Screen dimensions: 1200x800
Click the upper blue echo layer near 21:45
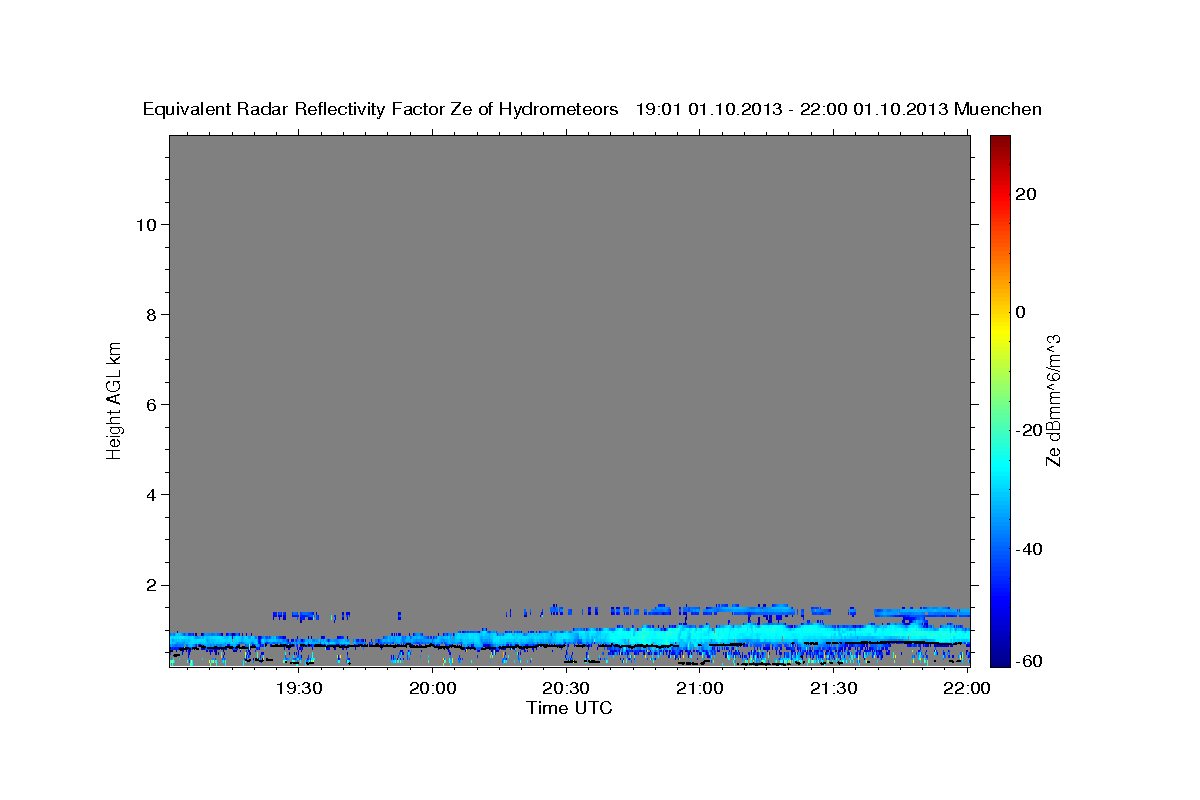click(920, 611)
